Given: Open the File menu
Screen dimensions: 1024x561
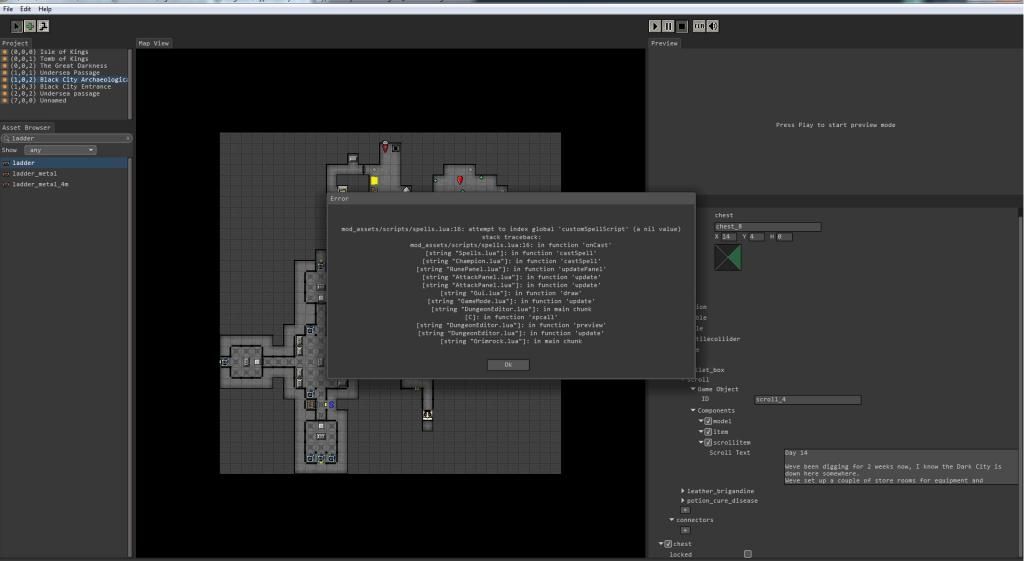Looking at the screenshot, I should click(8, 9).
